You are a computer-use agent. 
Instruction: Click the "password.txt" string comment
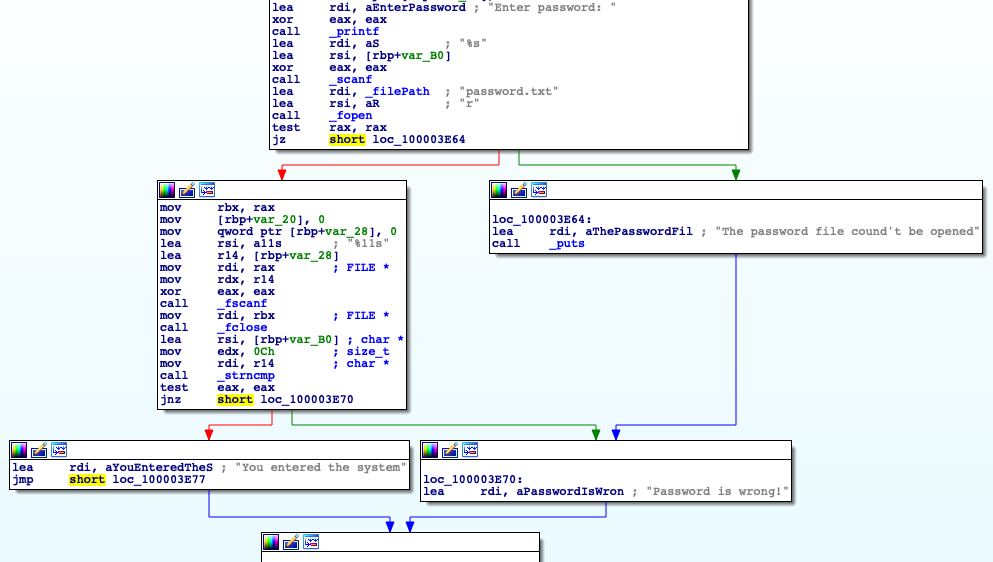coord(509,92)
